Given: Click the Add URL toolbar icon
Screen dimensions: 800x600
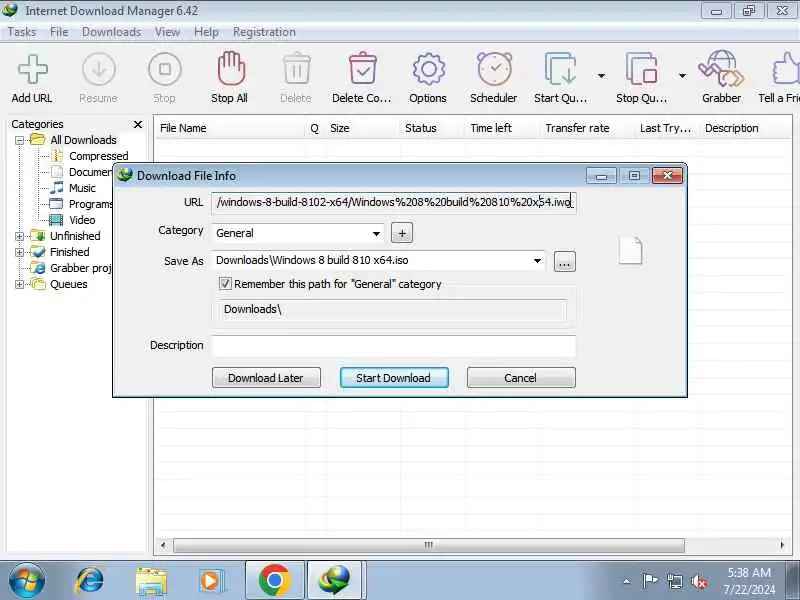Looking at the screenshot, I should click(x=32, y=69).
